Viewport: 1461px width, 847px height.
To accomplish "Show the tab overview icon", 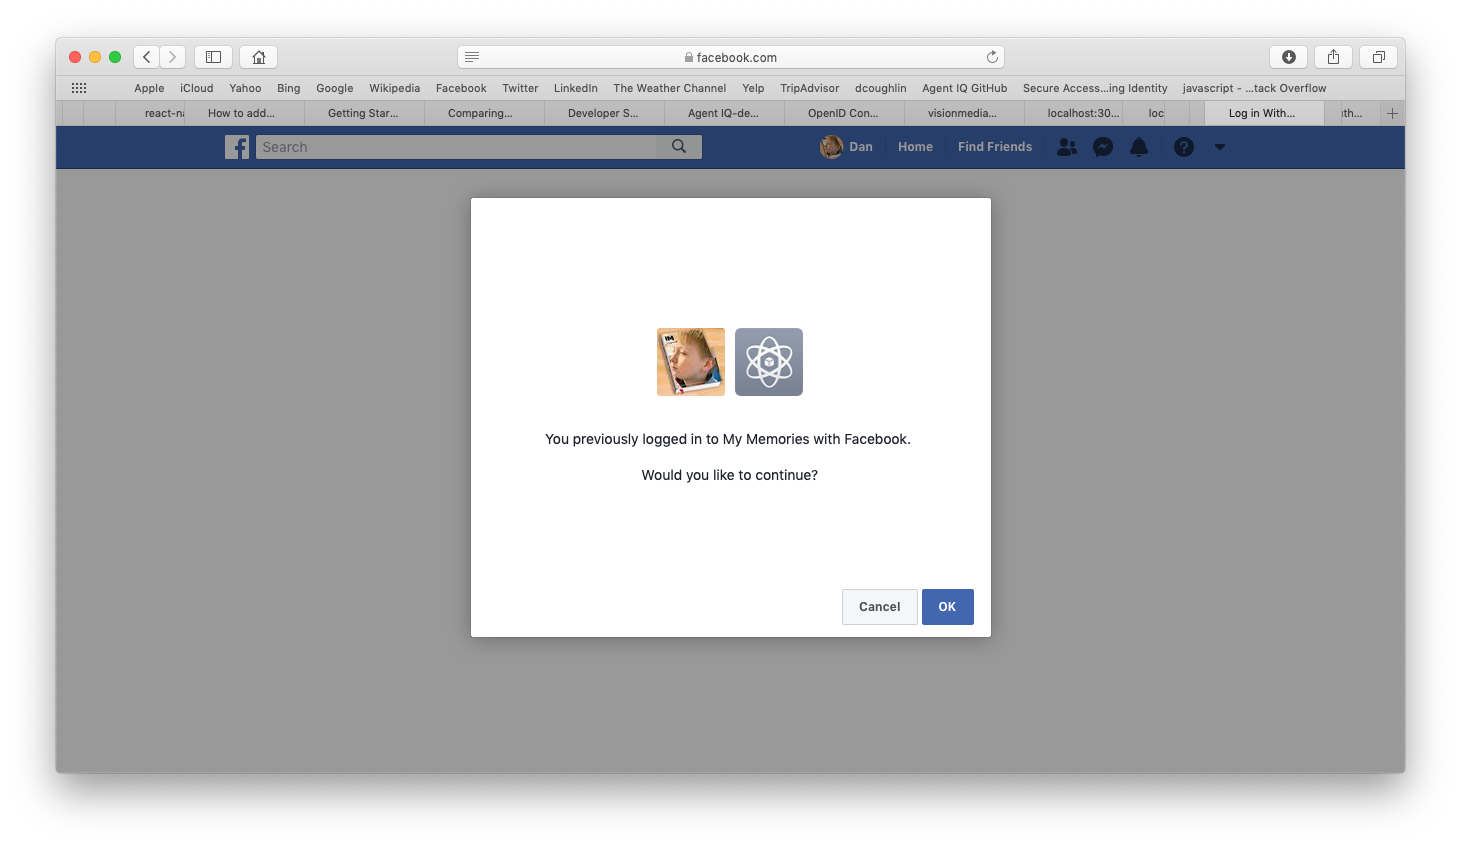I will pos(1378,57).
